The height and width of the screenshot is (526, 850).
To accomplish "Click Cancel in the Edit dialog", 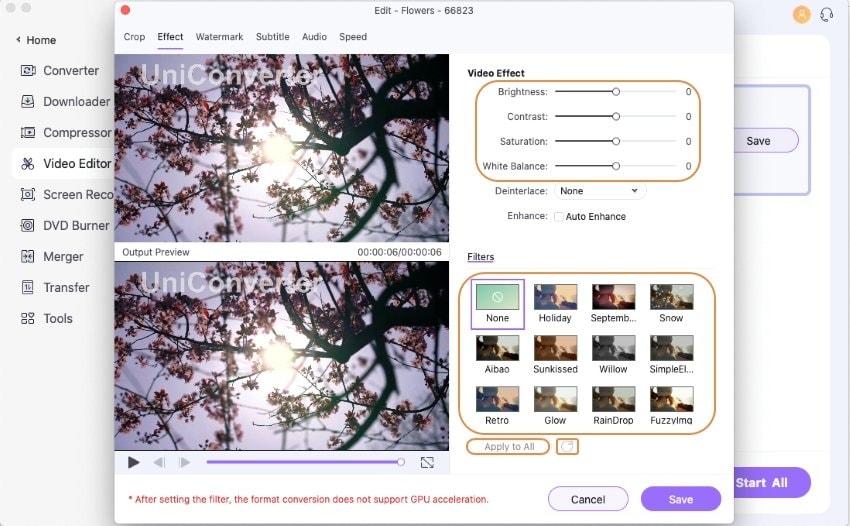I will click(588, 499).
